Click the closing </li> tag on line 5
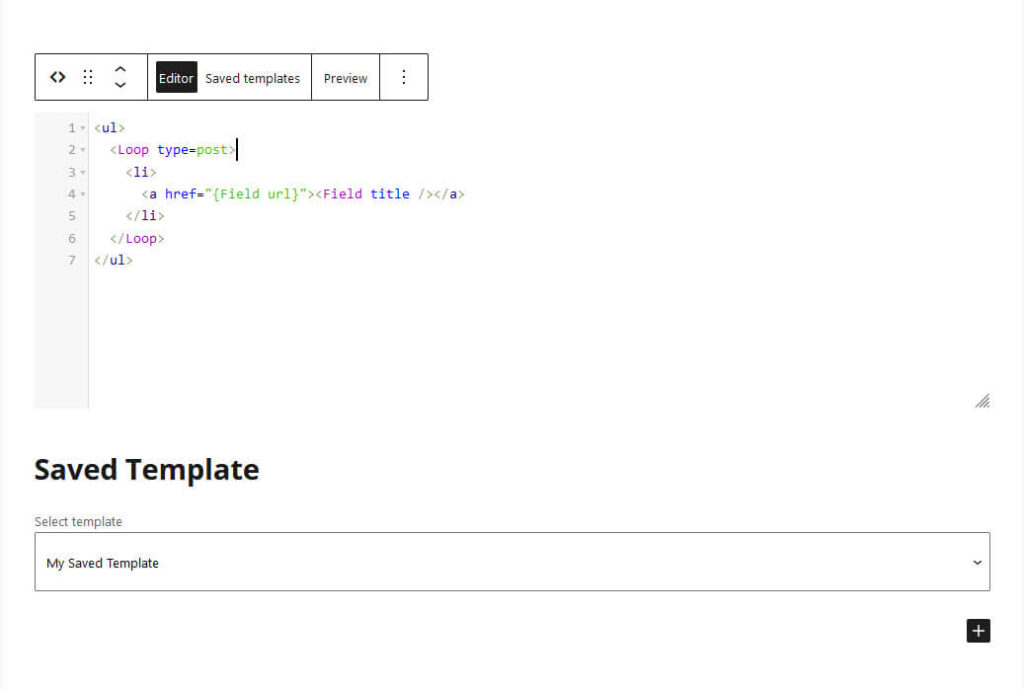Screen dimensions: 1024x689 [x=145, y=216]
